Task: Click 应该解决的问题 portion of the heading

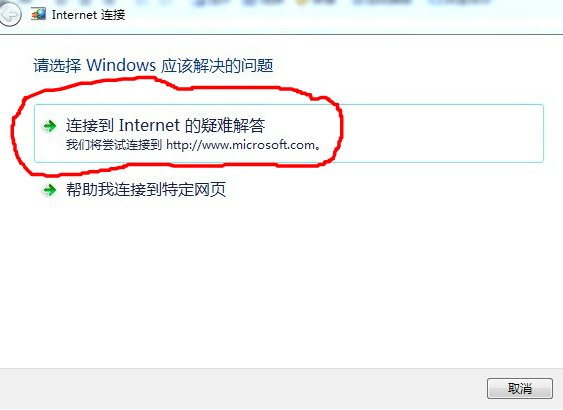Action: pos(217,66)
